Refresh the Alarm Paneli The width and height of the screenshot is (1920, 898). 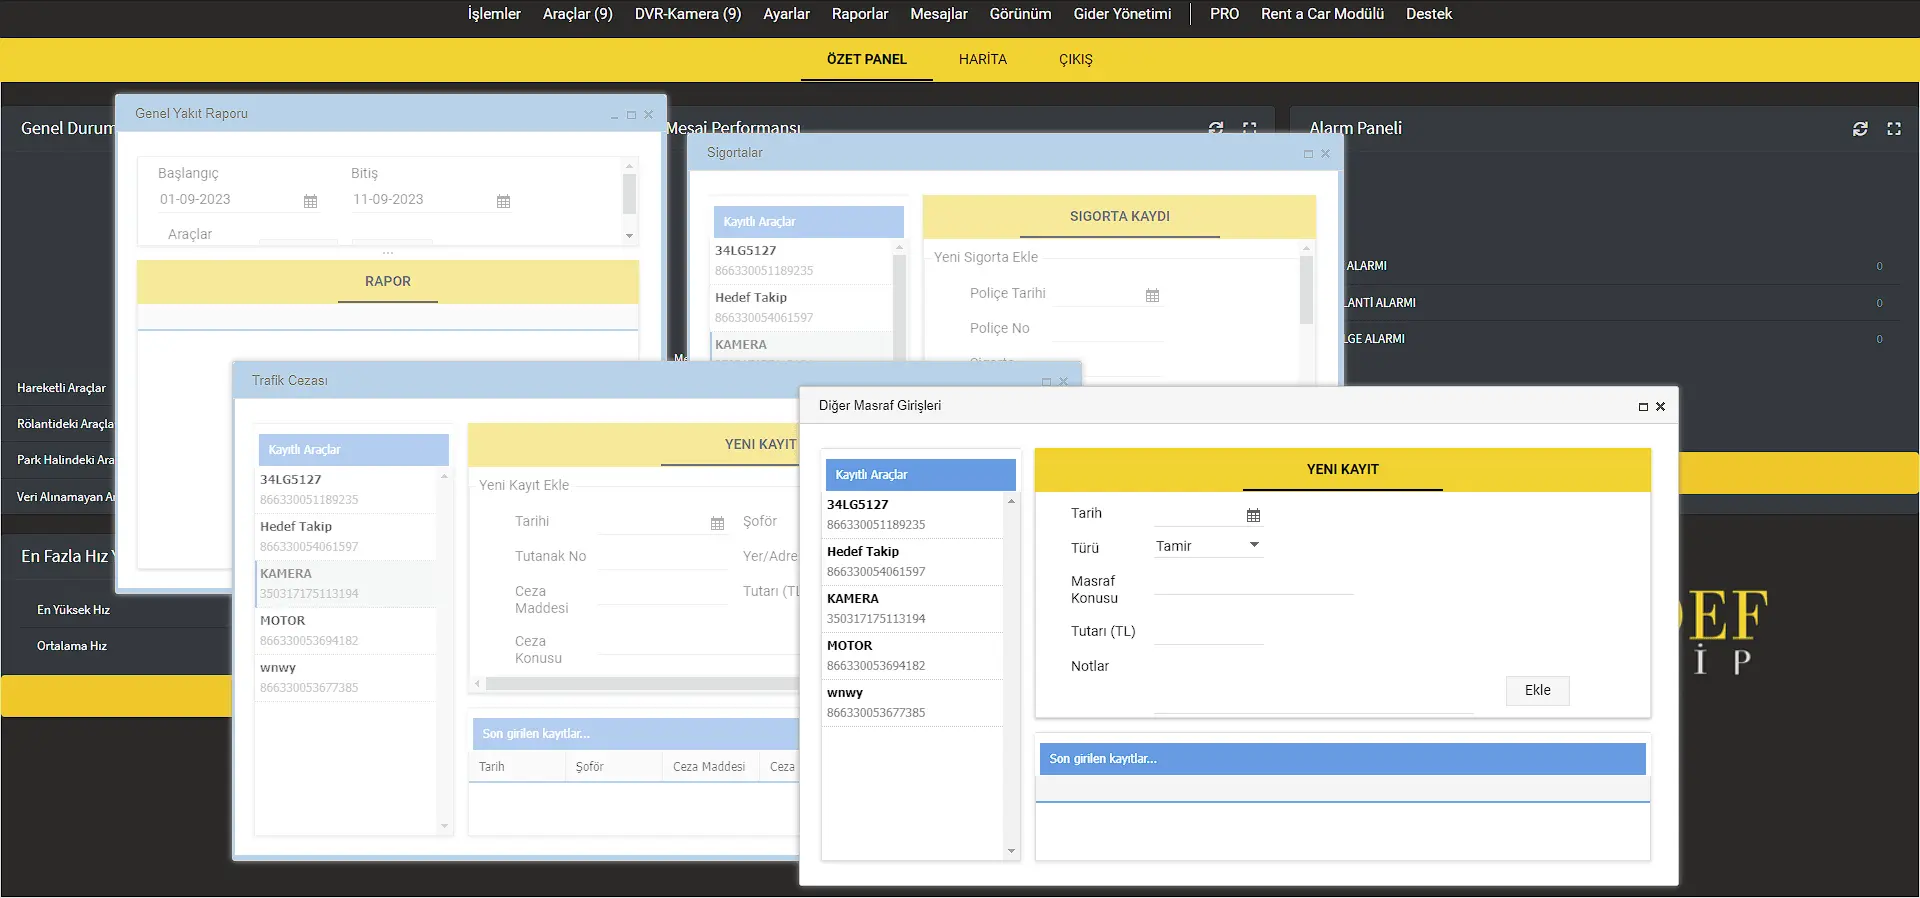point(1860,129)
